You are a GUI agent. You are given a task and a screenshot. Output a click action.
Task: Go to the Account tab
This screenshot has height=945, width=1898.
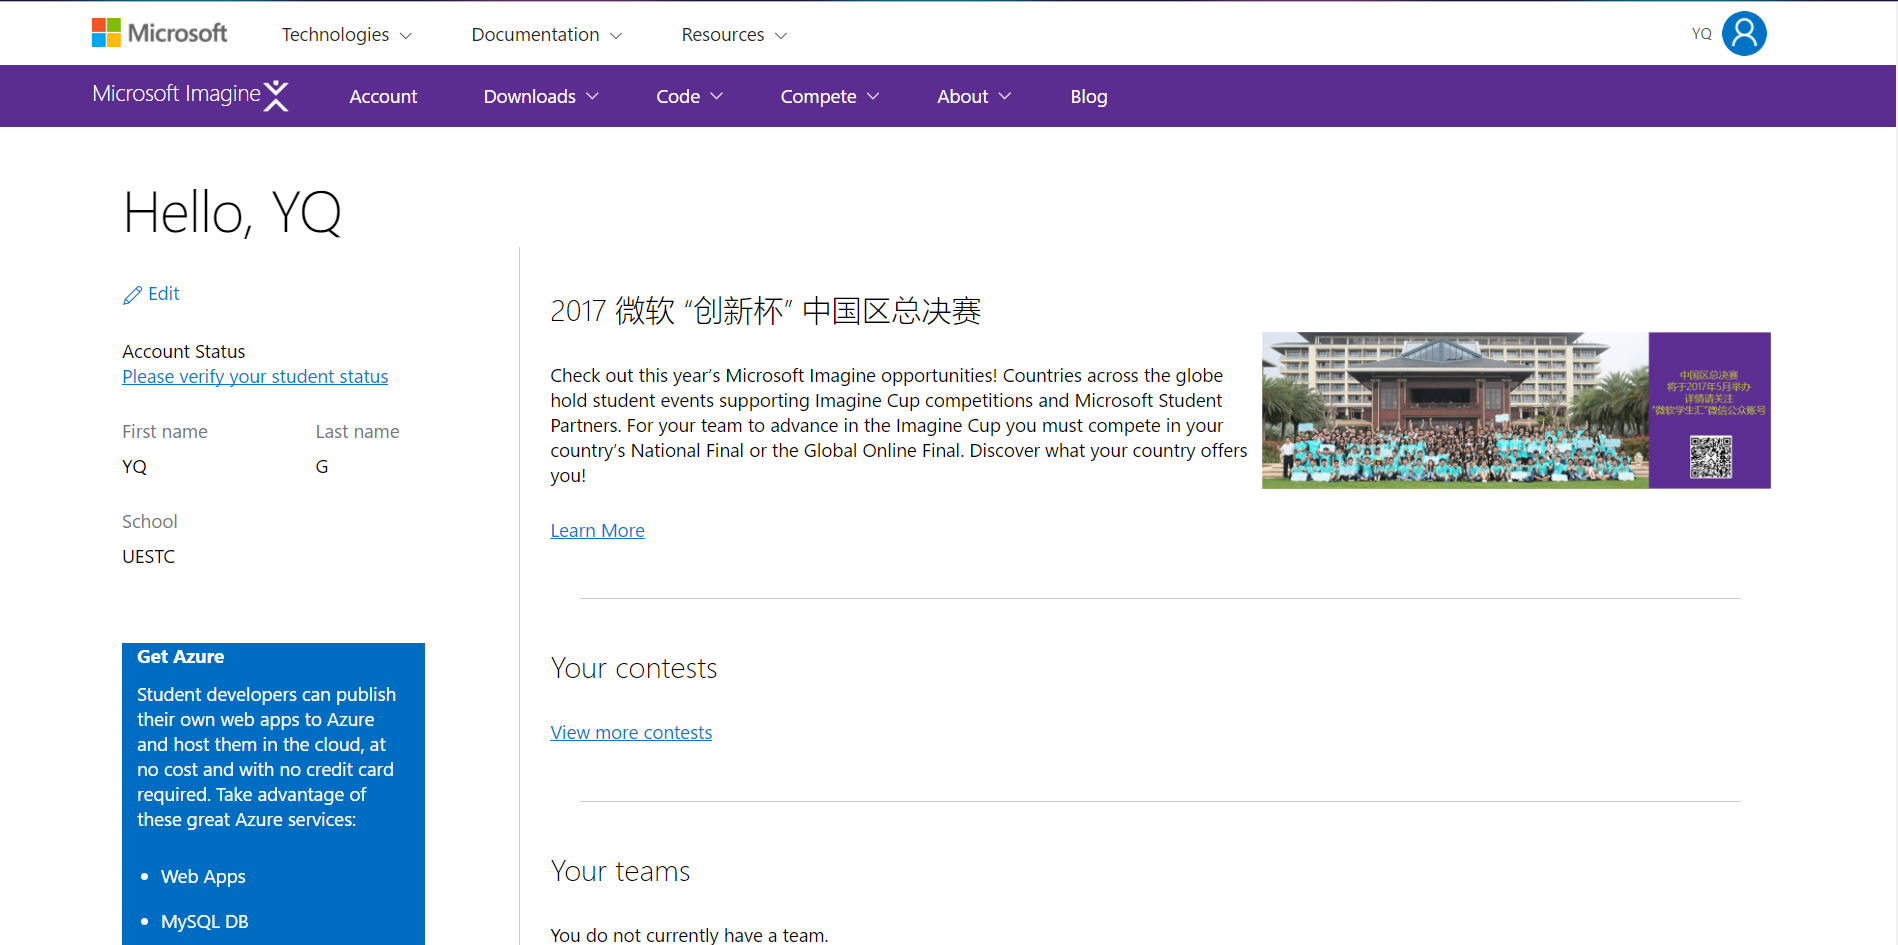pyautogui.click(x=383, y=97)
